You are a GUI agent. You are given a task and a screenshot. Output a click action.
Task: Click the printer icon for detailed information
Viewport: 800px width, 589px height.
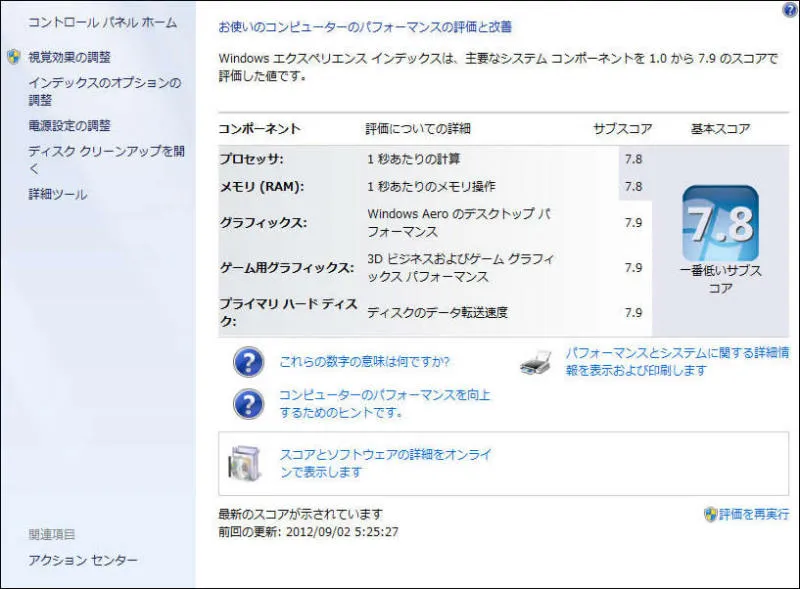tap(535, 365)
